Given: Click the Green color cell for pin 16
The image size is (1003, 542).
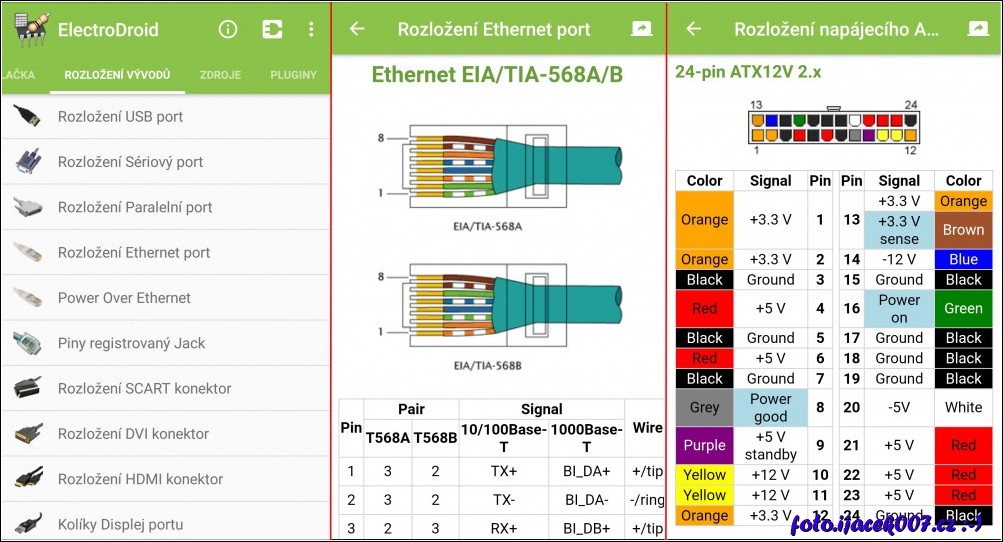Looking at the screenshot, I should click(x=963, y=308).
